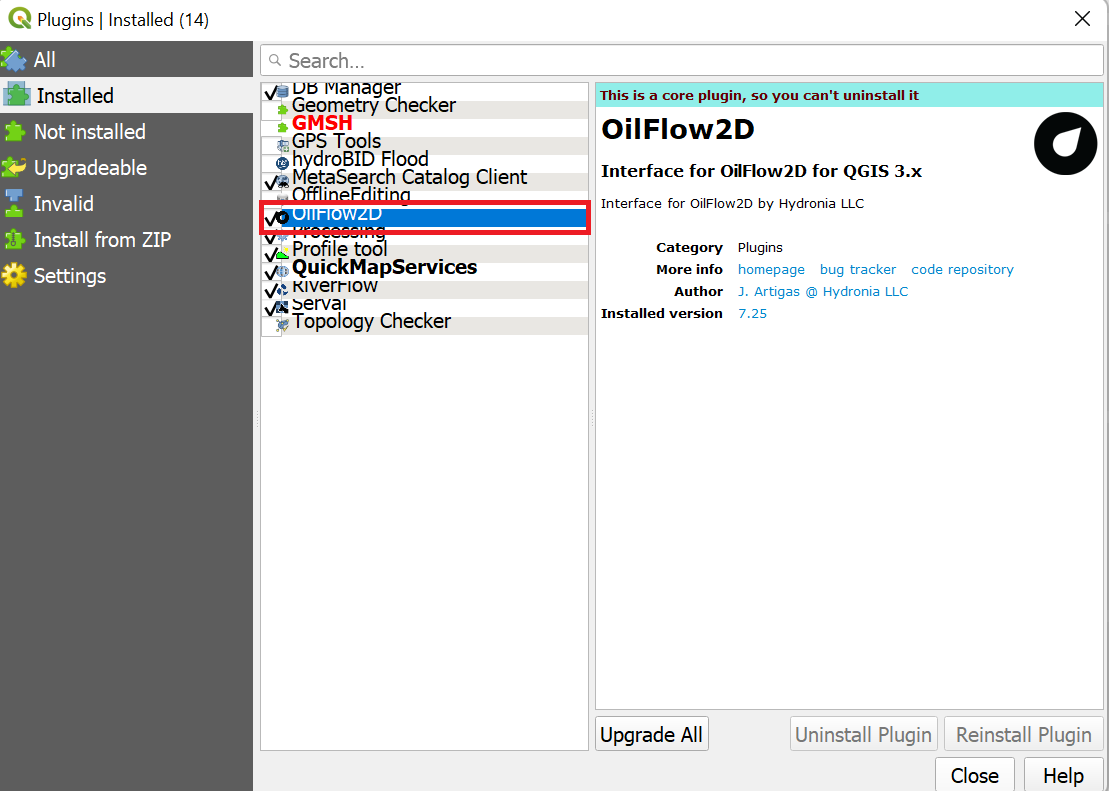Enable the Geometry Checker checkbox

click(x=269, y=110)
